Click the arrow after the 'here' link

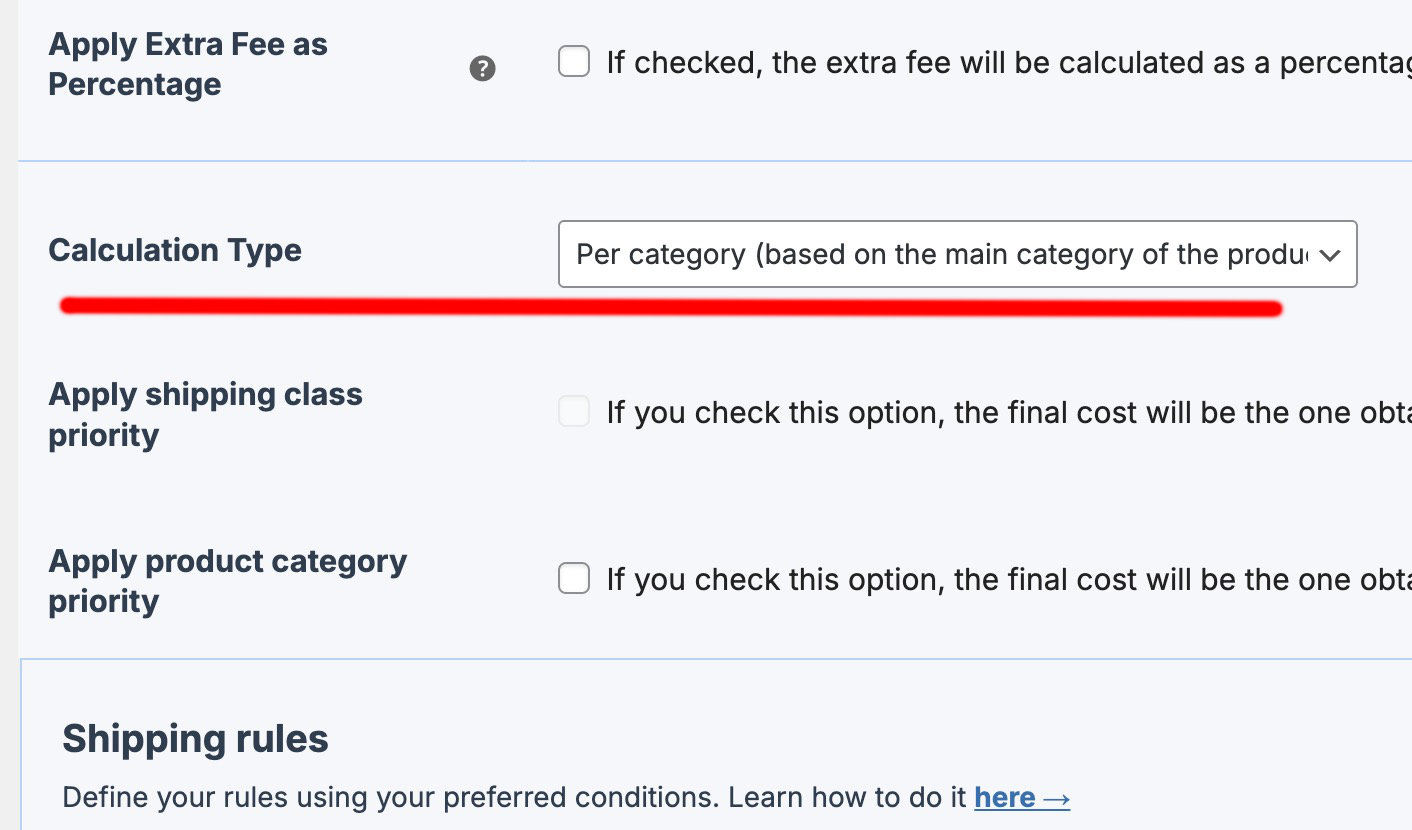[1056, 798]
